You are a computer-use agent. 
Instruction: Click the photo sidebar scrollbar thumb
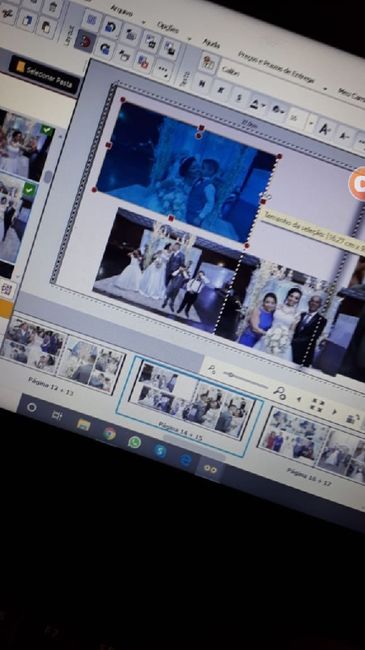(x=48, y=176)
